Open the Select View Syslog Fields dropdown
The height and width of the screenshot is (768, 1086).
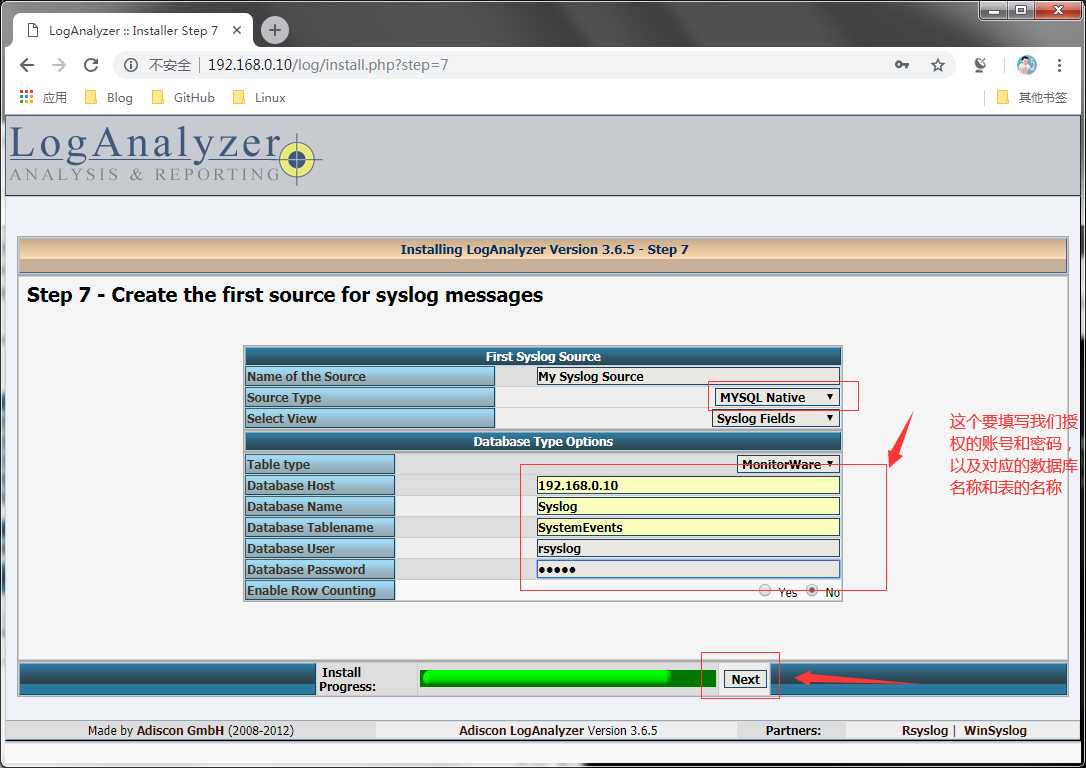pyautogui.click(x=775, y=418)
